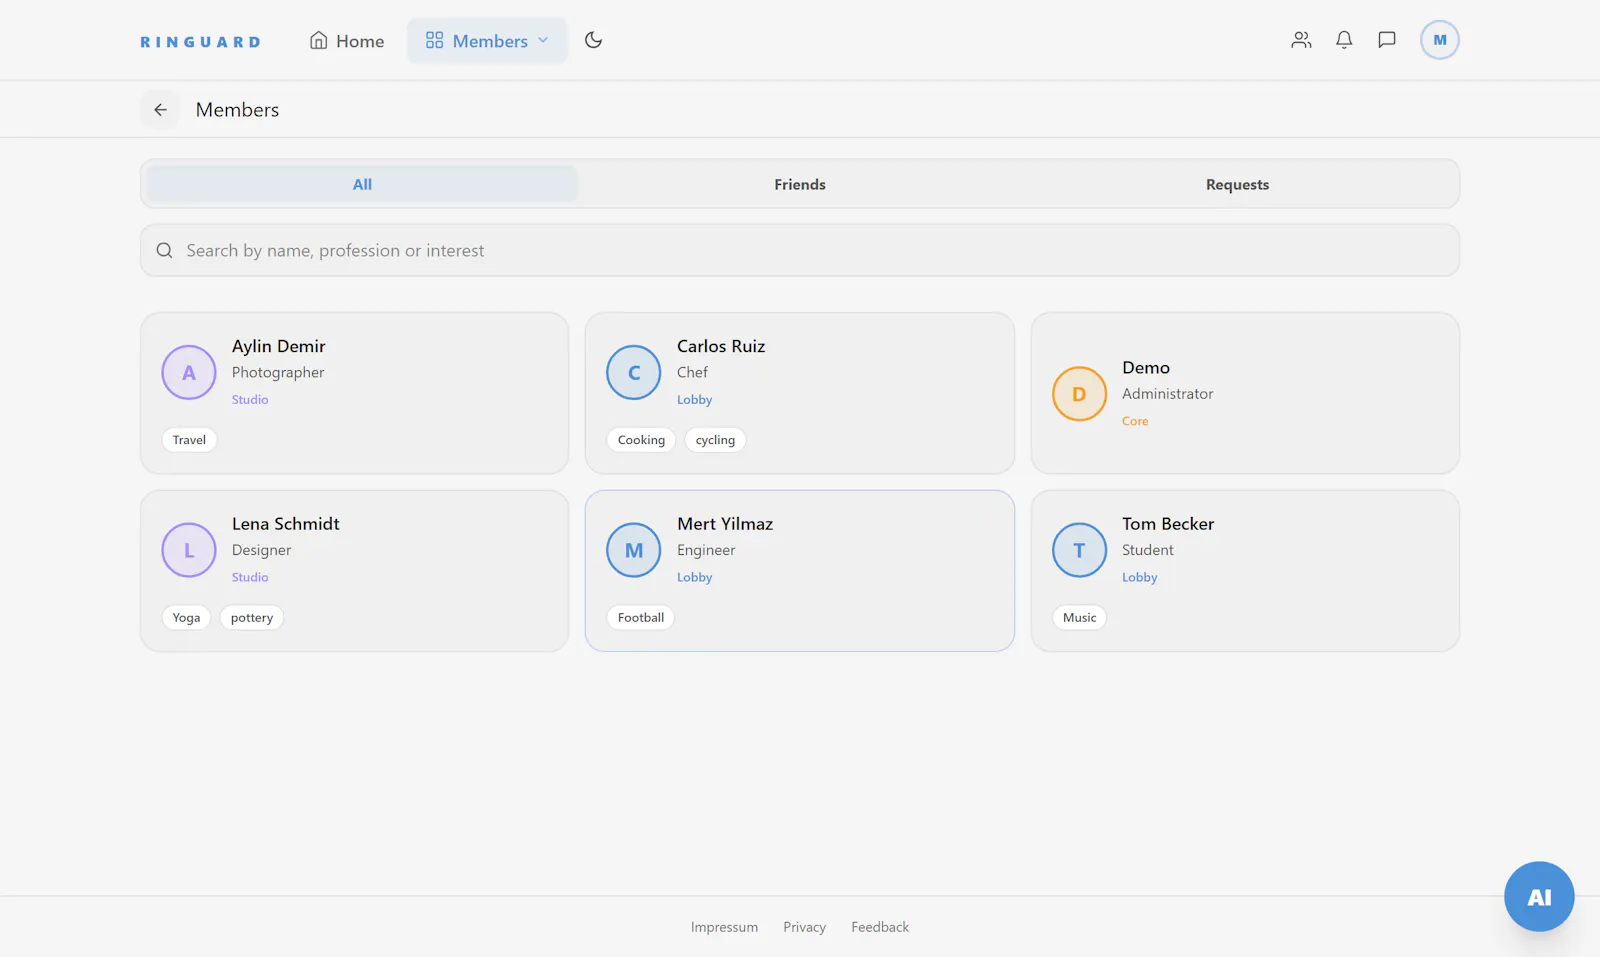Click the Music interest tag
The height and width of the screenshot is (957, 1600).
pos(1079,618)
